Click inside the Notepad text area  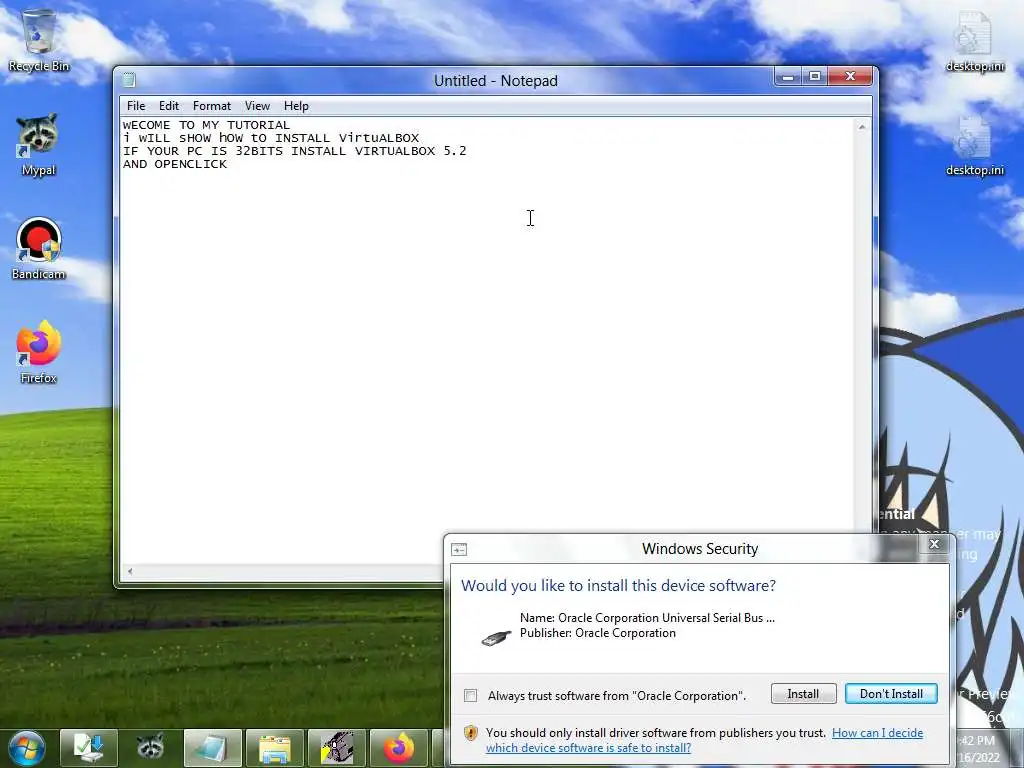488,340
